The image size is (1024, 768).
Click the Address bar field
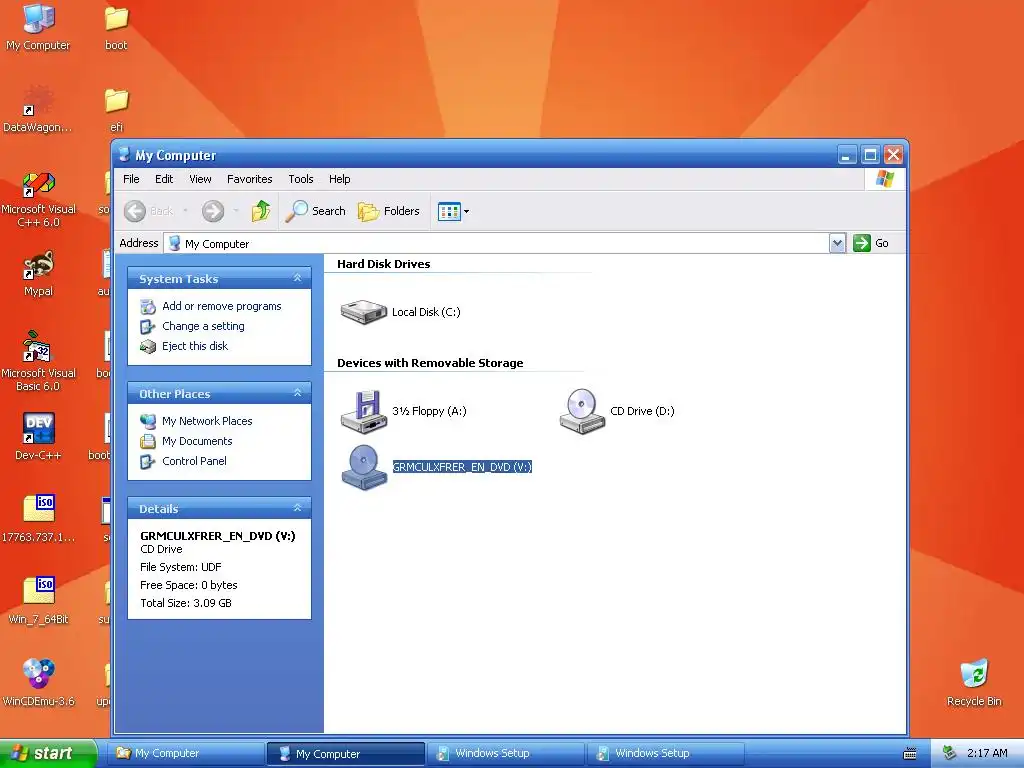click(x=497, y=244)
